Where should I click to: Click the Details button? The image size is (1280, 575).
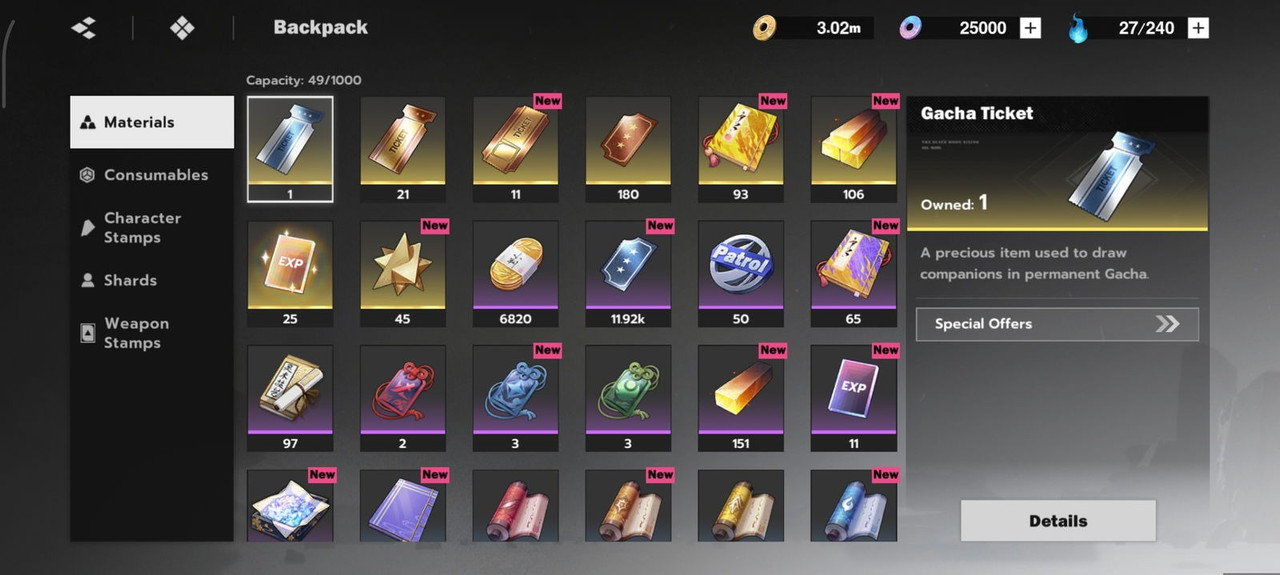click(x=1058, y=521)
